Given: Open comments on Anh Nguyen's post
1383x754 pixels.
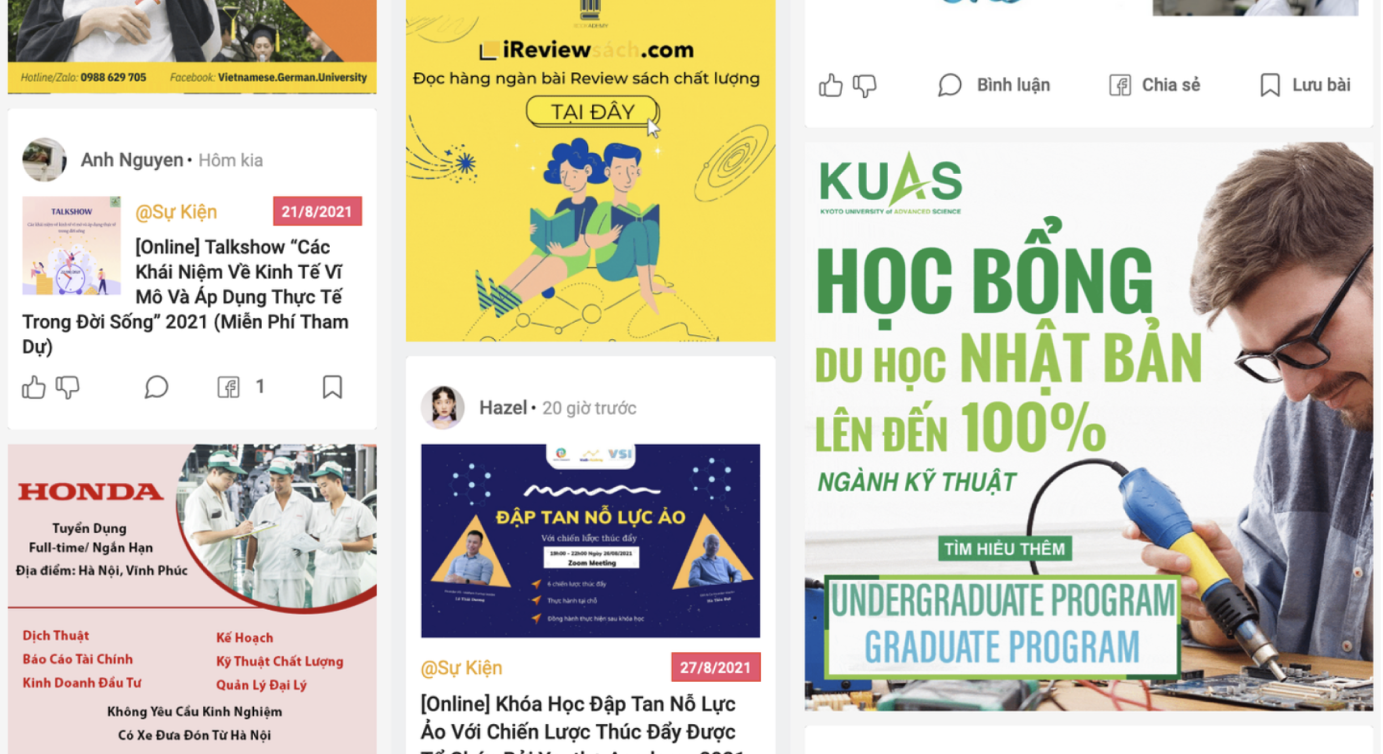Looking at the screenshot, I should click(156, 387).
